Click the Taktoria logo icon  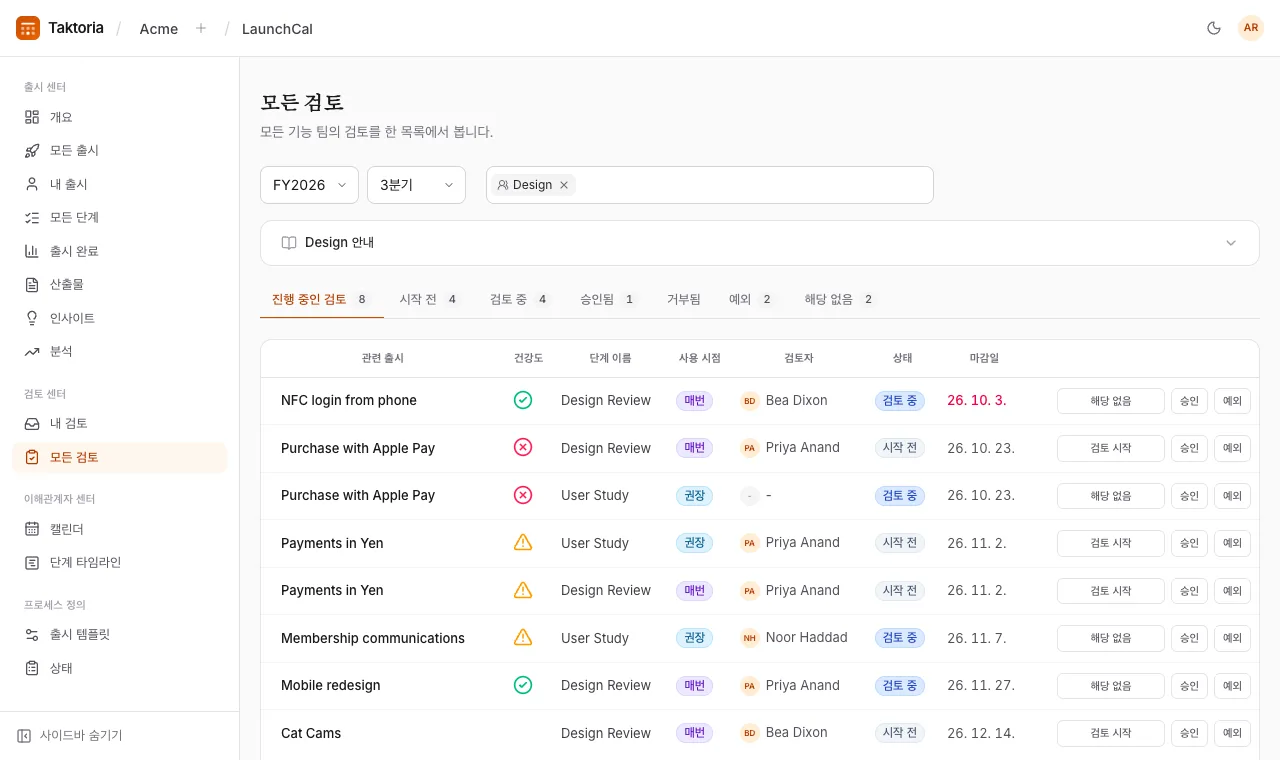pos(28,28)
